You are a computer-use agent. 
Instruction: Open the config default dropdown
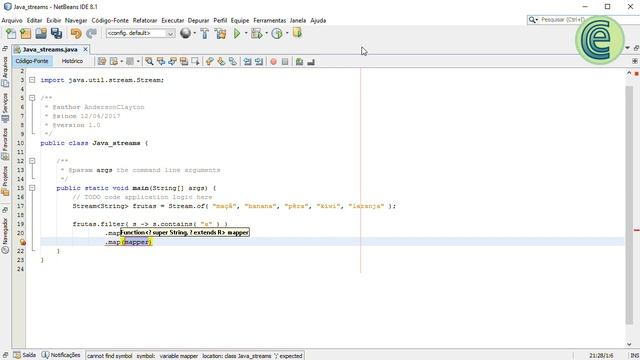tap(140, 33)
